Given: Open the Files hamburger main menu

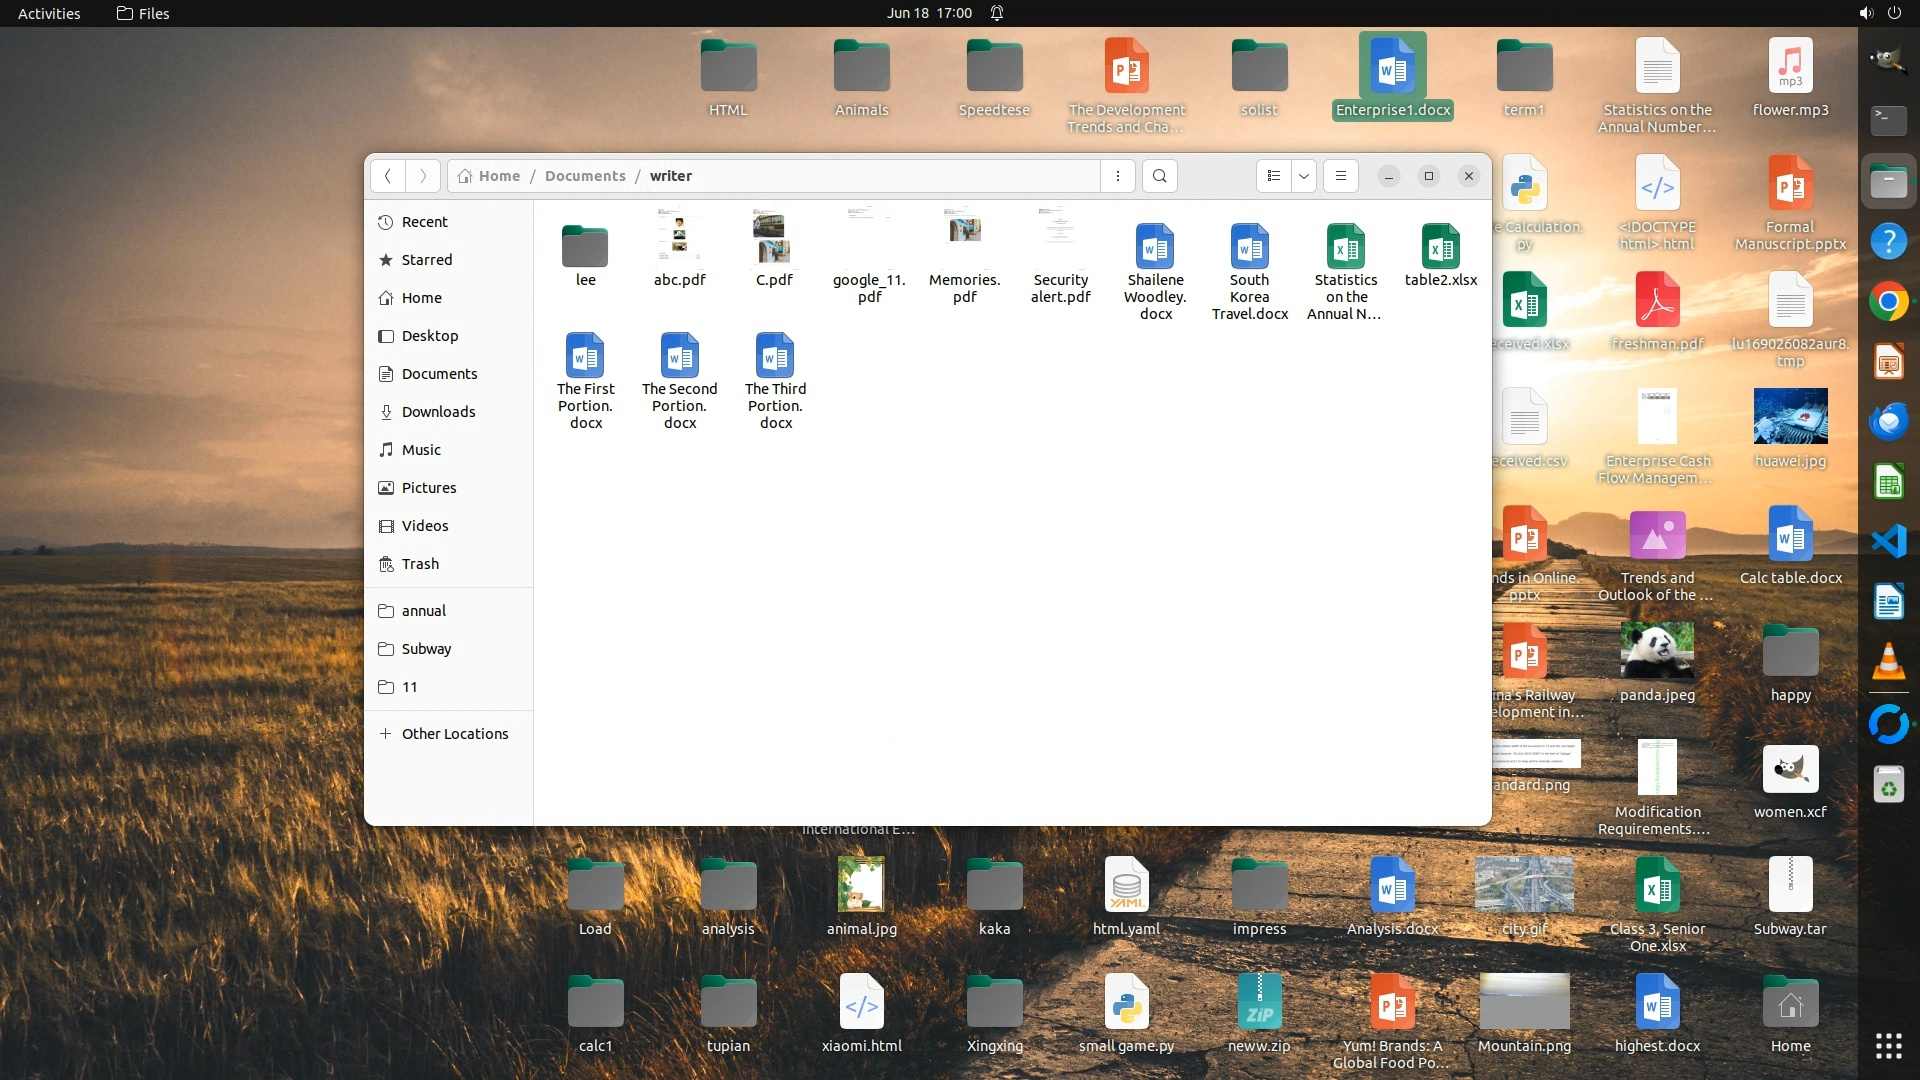Looking at the screenshot, I should click(1341, 176).
